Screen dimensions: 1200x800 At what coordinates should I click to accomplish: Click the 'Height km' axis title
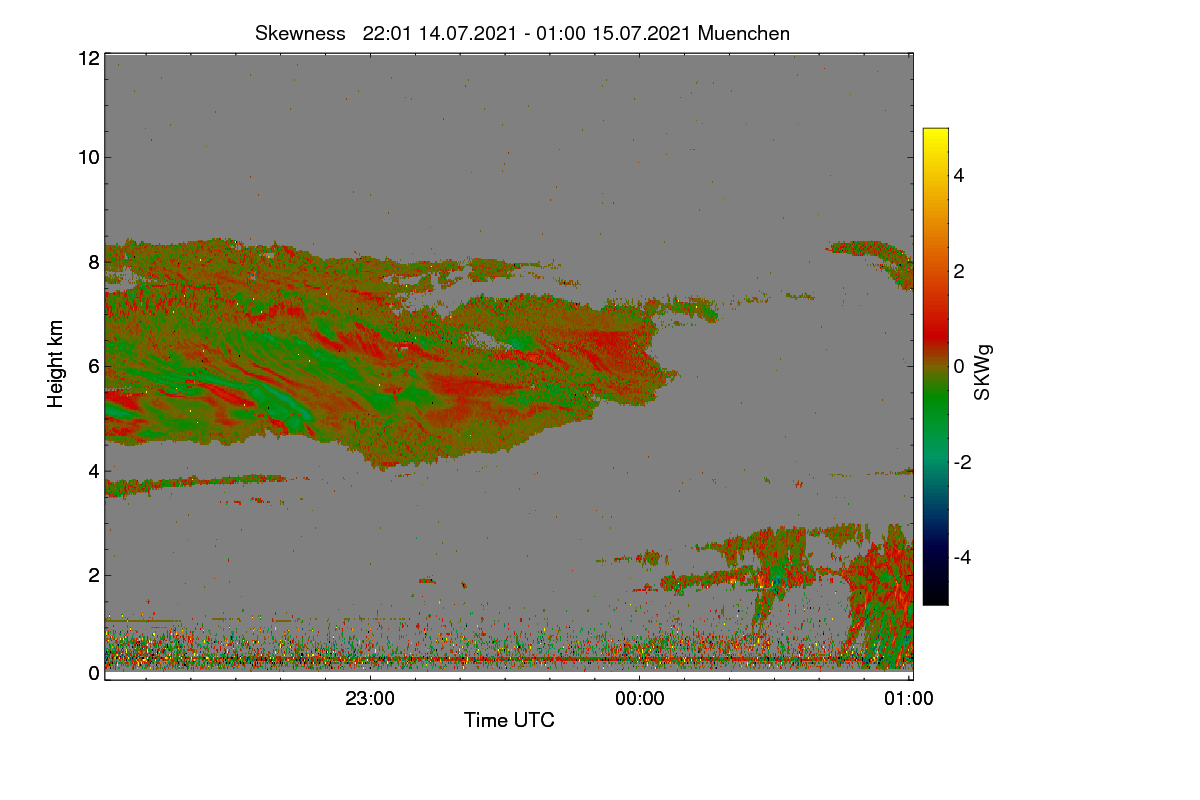click(x=56, y=364)
